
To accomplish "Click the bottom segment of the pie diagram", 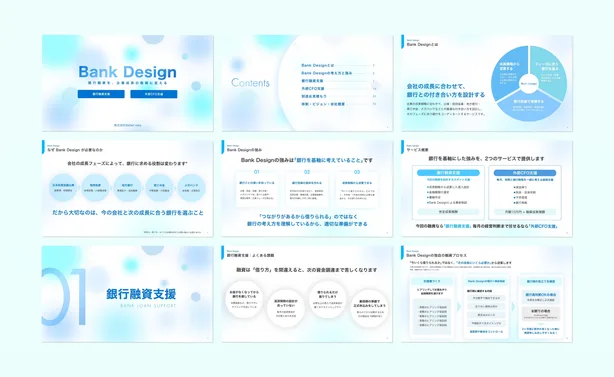I will [529, 105].
